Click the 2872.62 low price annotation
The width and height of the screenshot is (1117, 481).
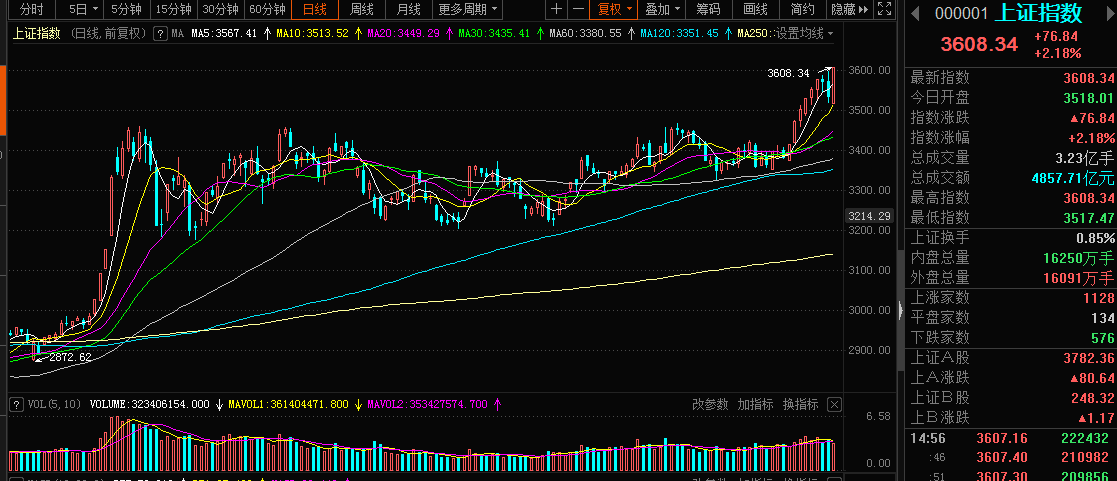coord(70,357)
